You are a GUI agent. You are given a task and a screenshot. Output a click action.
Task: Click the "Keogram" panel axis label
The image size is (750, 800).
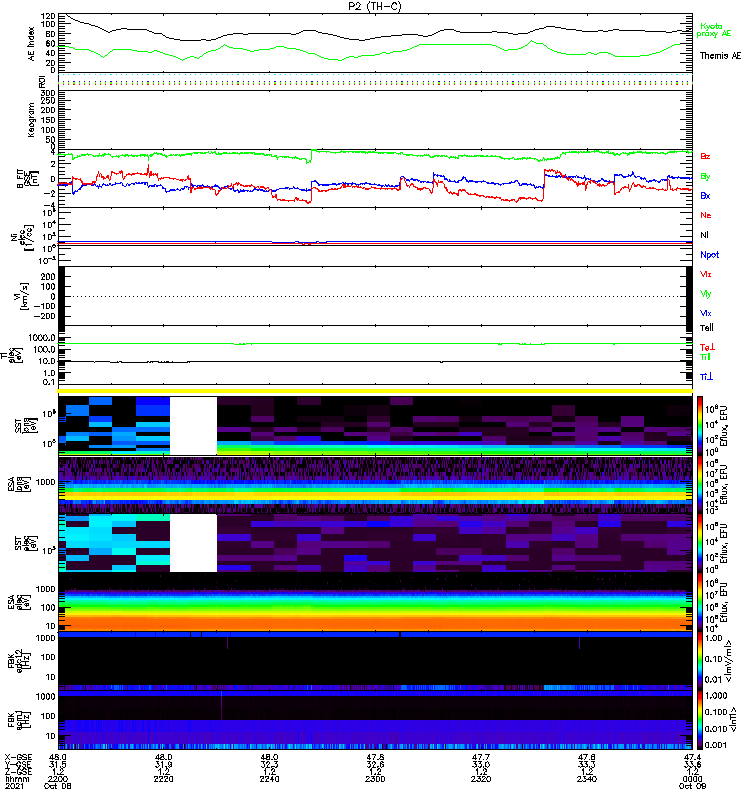click(x=32, y=120)
